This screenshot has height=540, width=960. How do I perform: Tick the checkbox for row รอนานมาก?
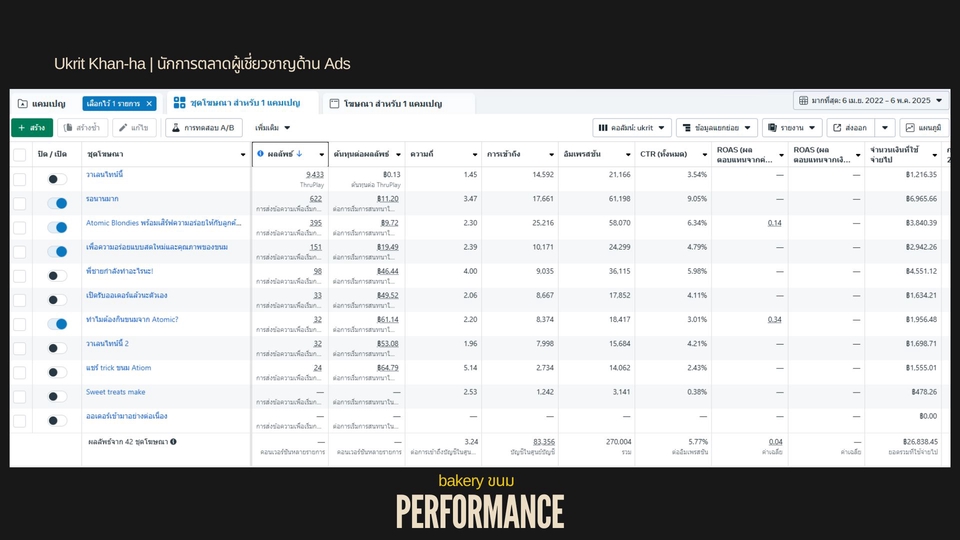[20, 203]
